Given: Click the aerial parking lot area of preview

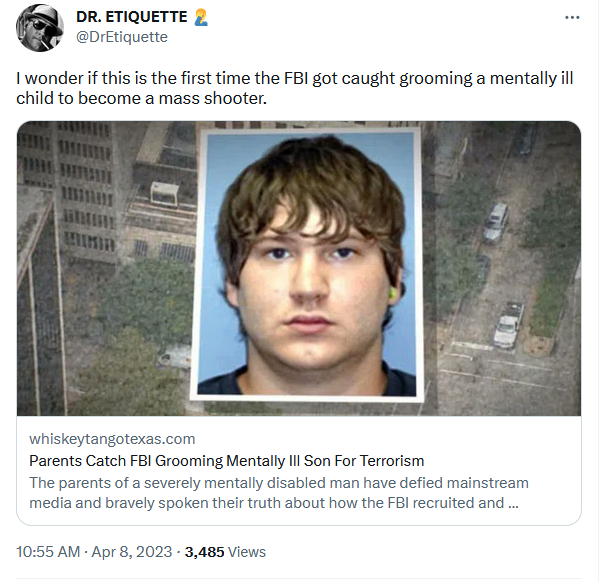Looking at the screenshot, I should [x=502, y=268].
